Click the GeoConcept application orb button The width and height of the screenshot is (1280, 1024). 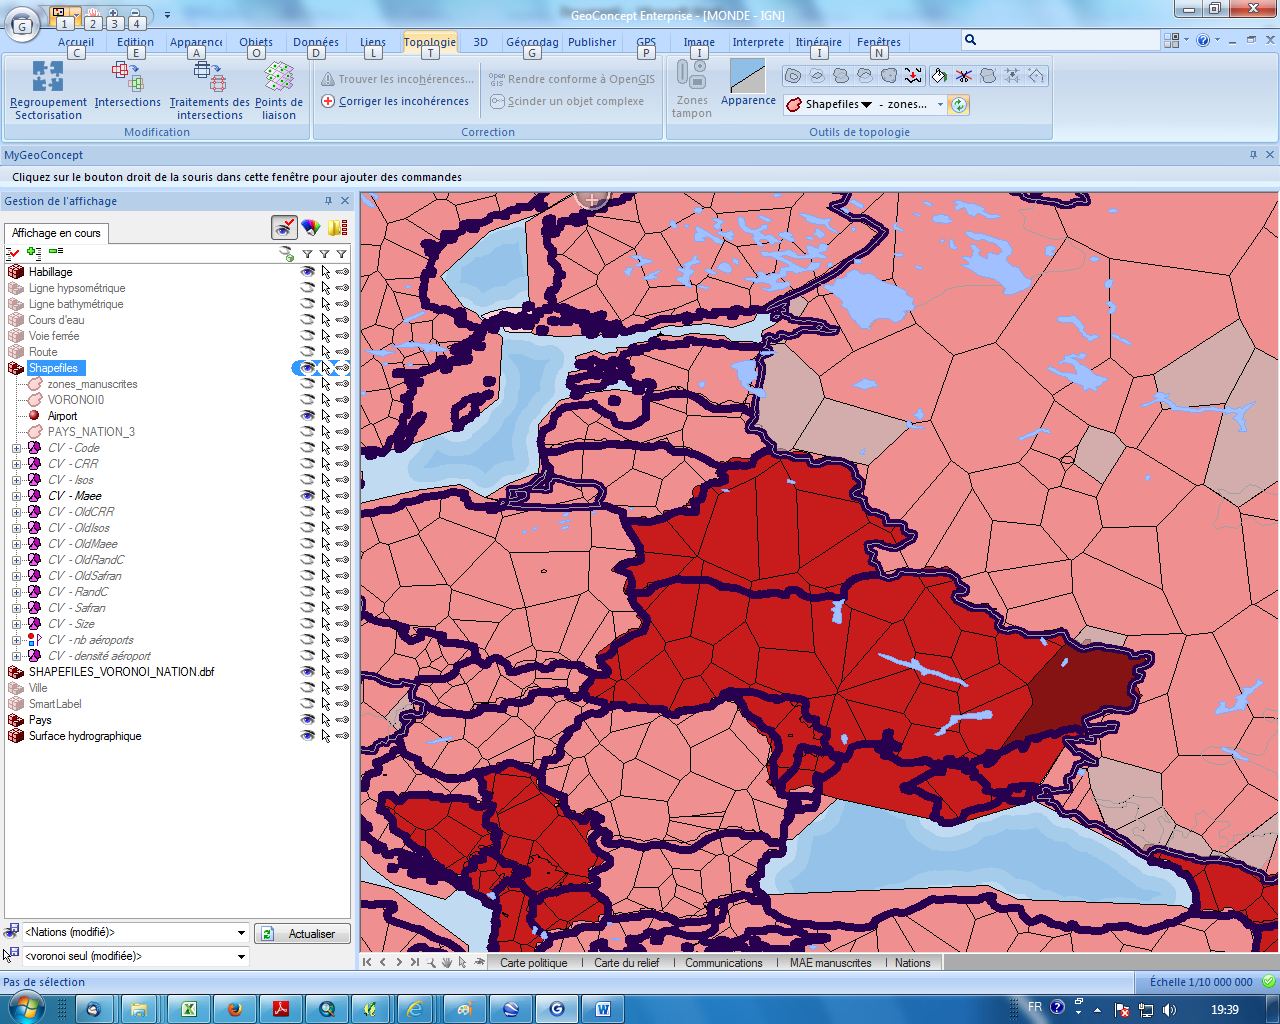(x=22, y=28)
